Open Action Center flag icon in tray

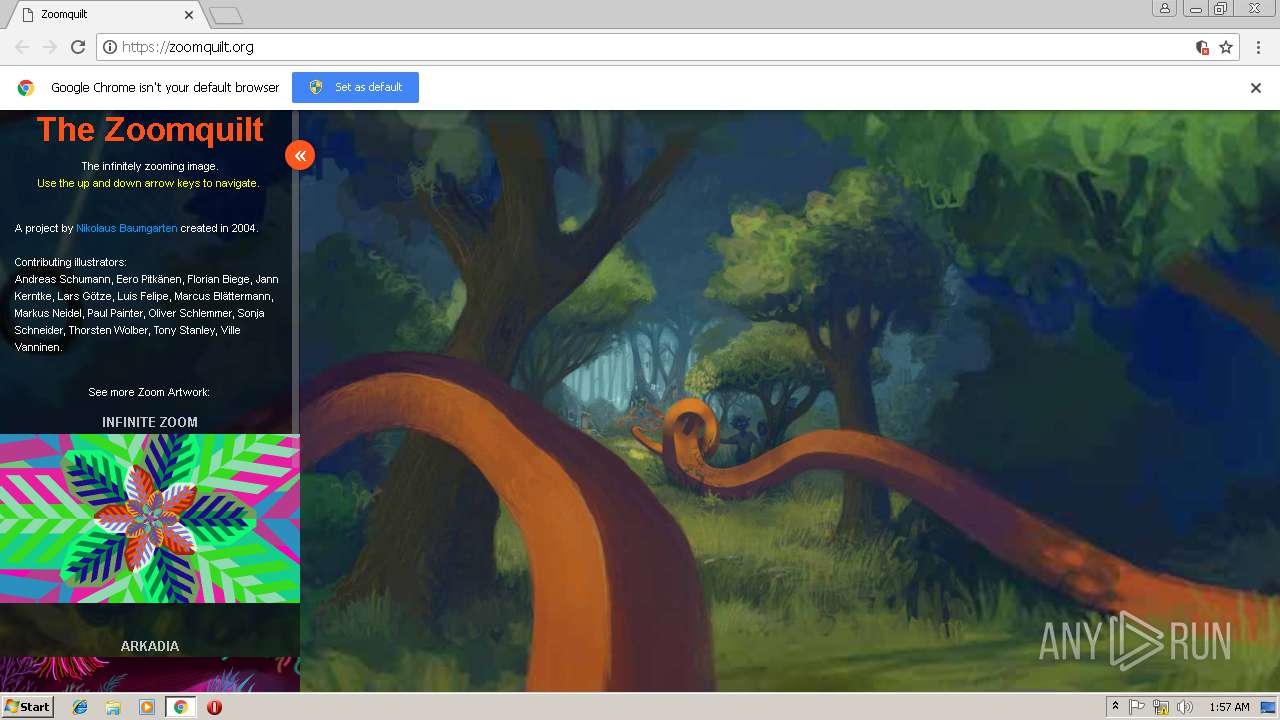[x=1137, y=707]
